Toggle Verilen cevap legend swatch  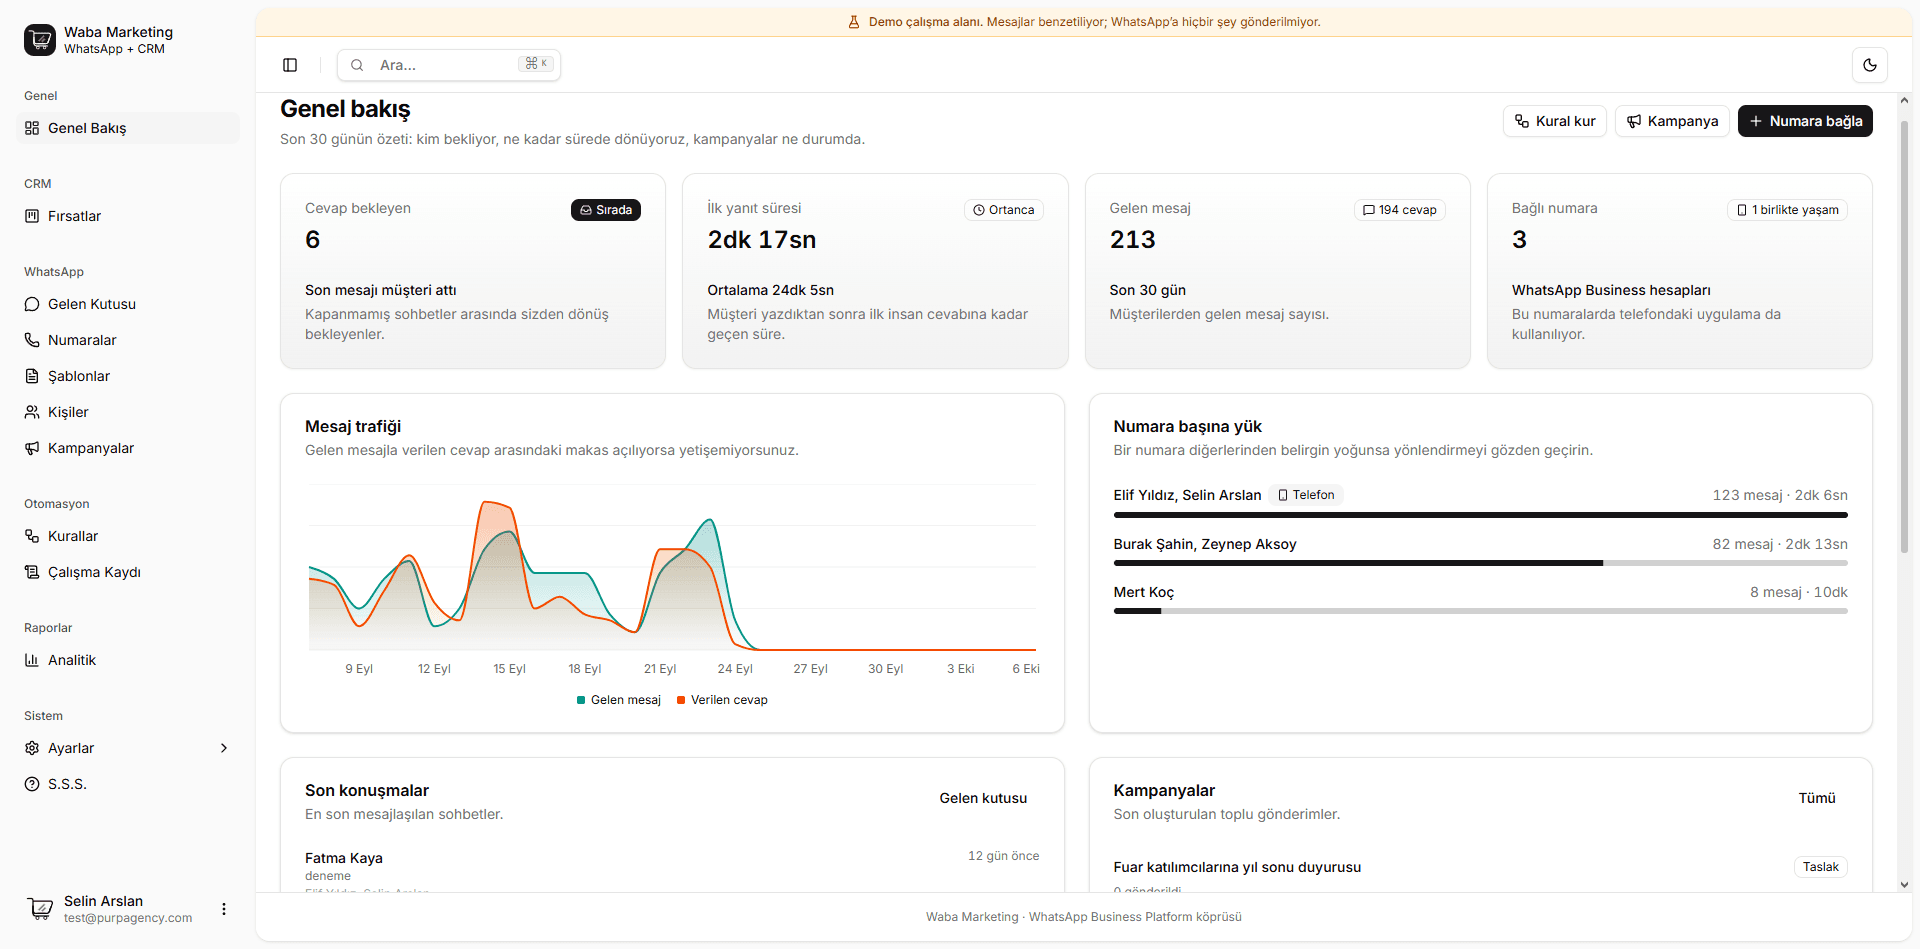click(681, 700)
